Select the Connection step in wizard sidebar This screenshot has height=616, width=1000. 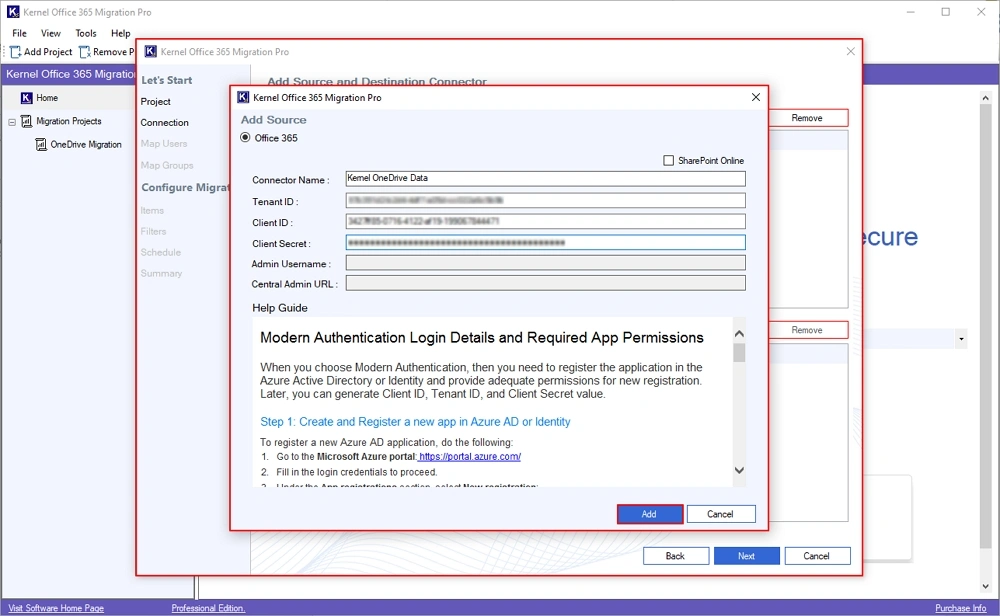coord(165,122)
